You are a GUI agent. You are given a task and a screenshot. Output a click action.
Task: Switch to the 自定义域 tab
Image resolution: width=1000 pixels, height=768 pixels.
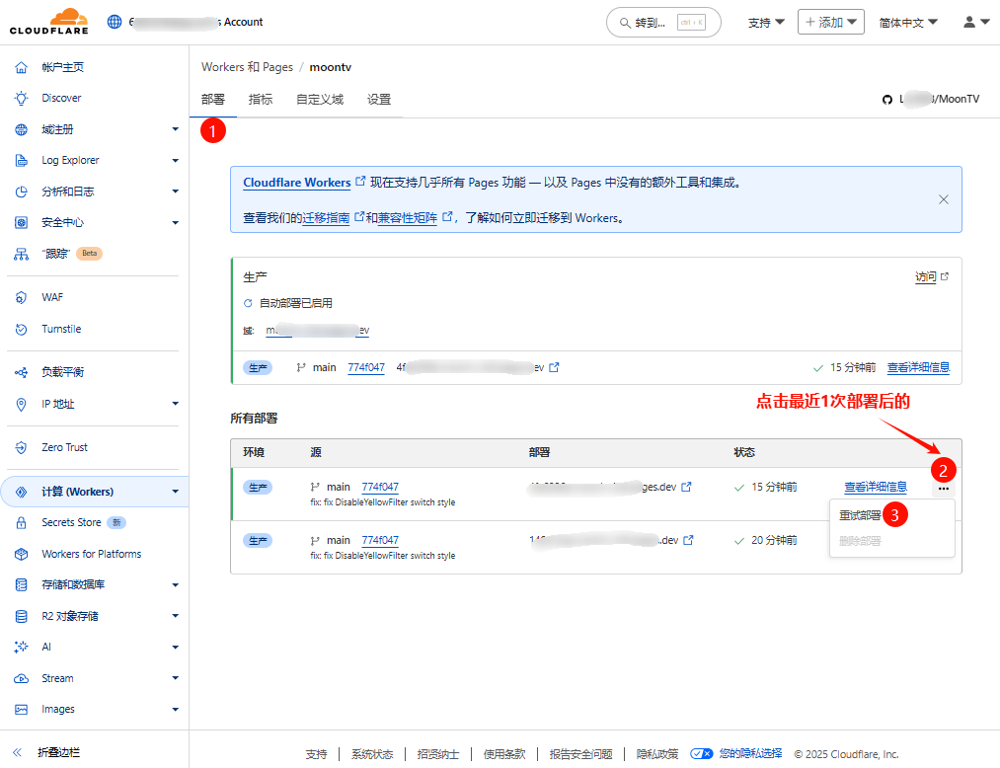click(x=320, y=100)
